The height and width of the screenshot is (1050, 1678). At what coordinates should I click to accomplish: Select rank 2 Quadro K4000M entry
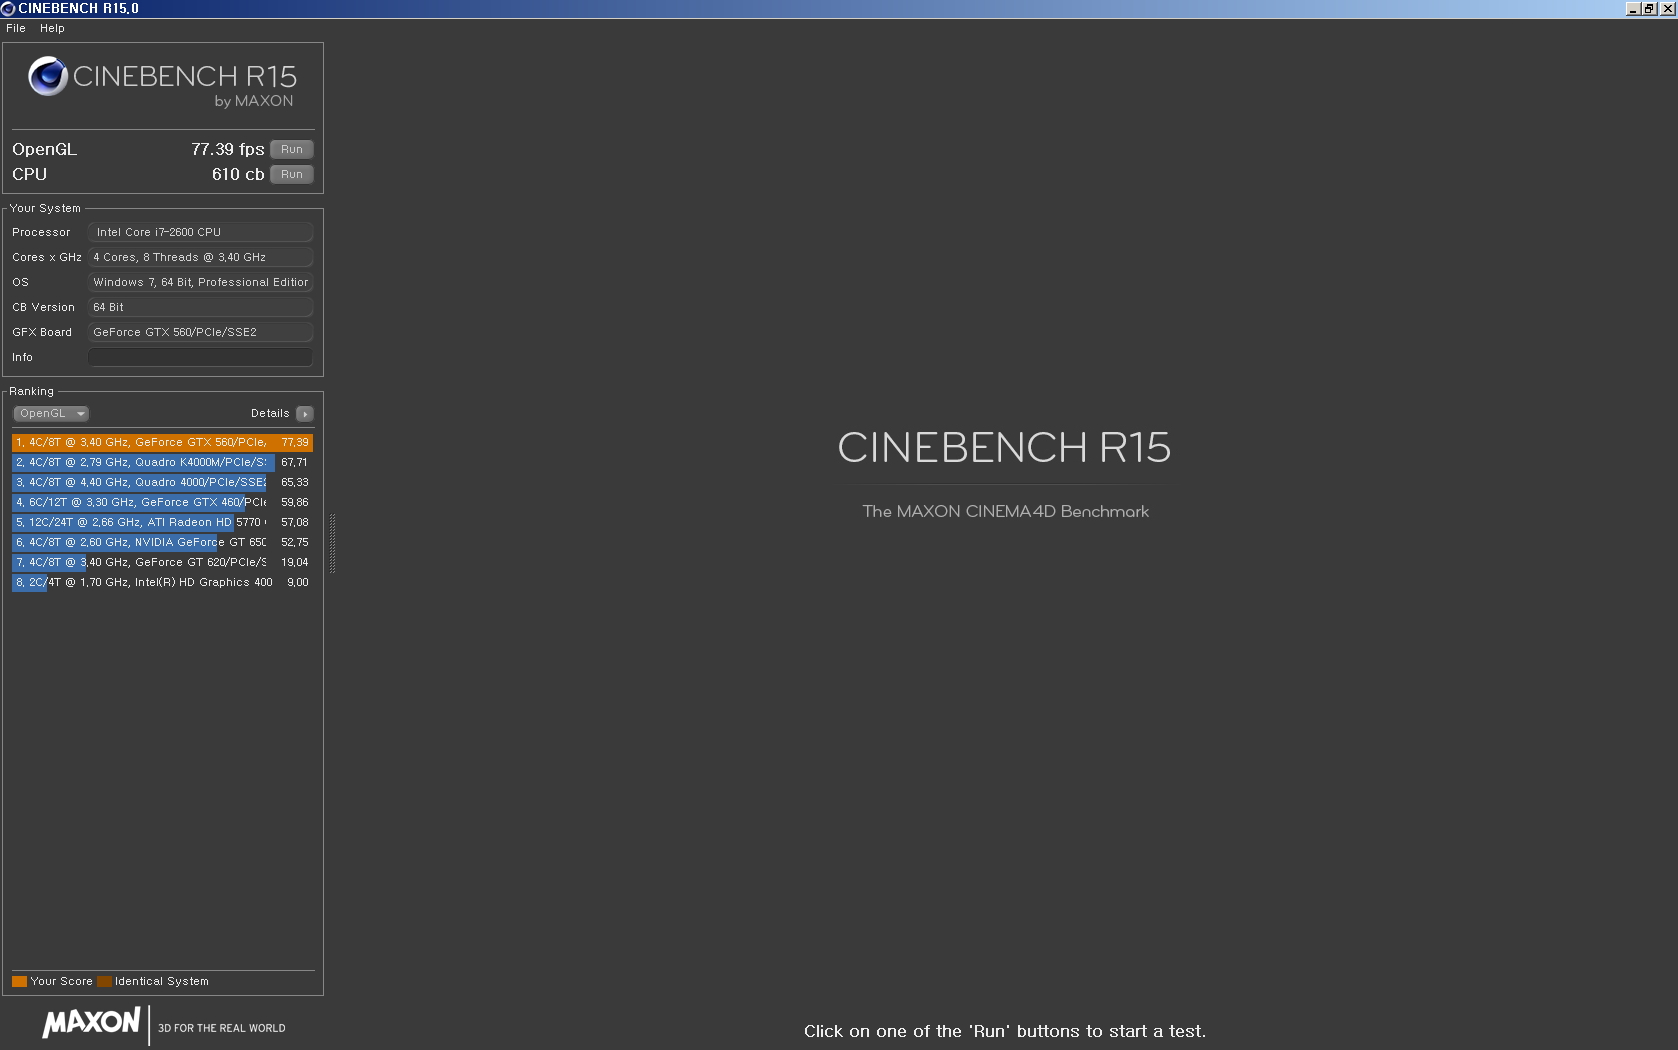(162, 462)
